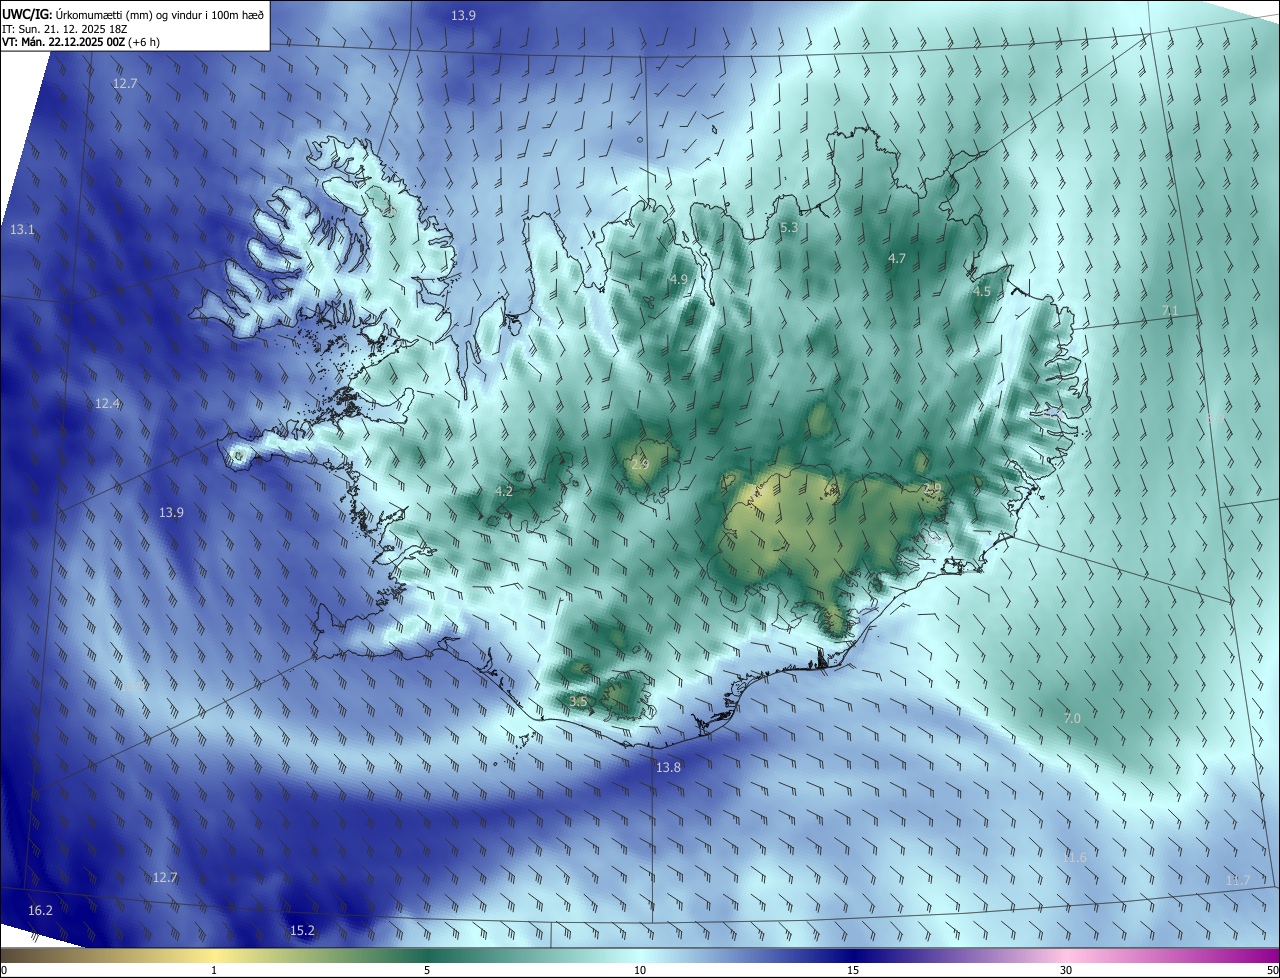Image resolution: width=1280 pixels, height=978 pixels.
Task: Click the 4.9 value in northern Iceland
Action: tap(679, 279)
